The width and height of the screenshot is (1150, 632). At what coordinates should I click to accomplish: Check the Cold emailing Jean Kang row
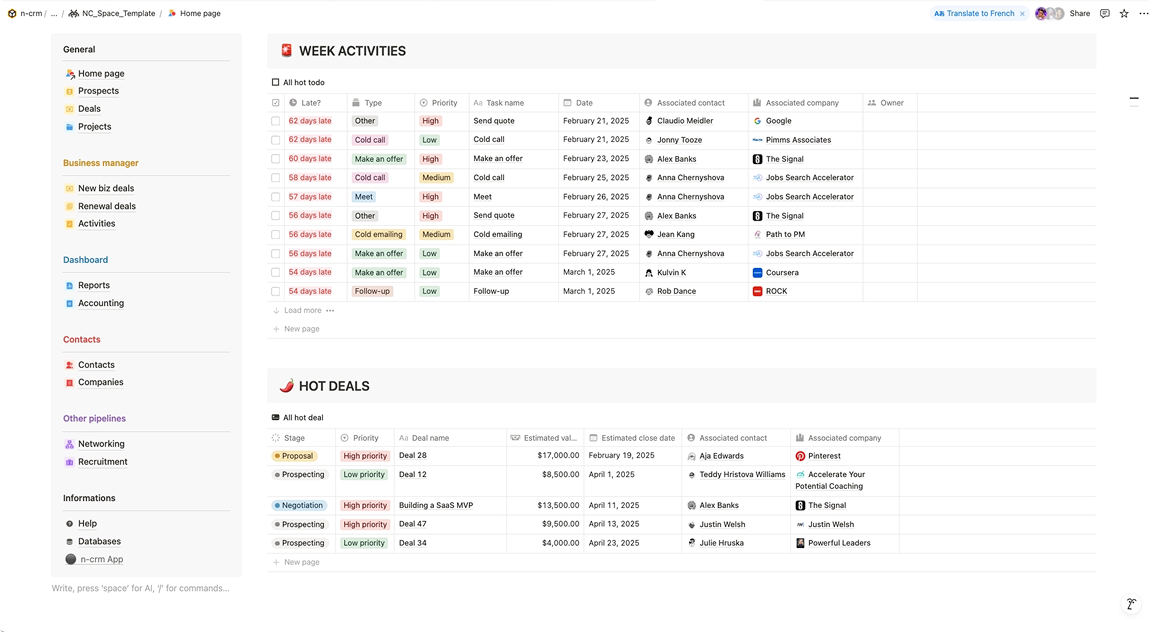click(x=276, y=235)
